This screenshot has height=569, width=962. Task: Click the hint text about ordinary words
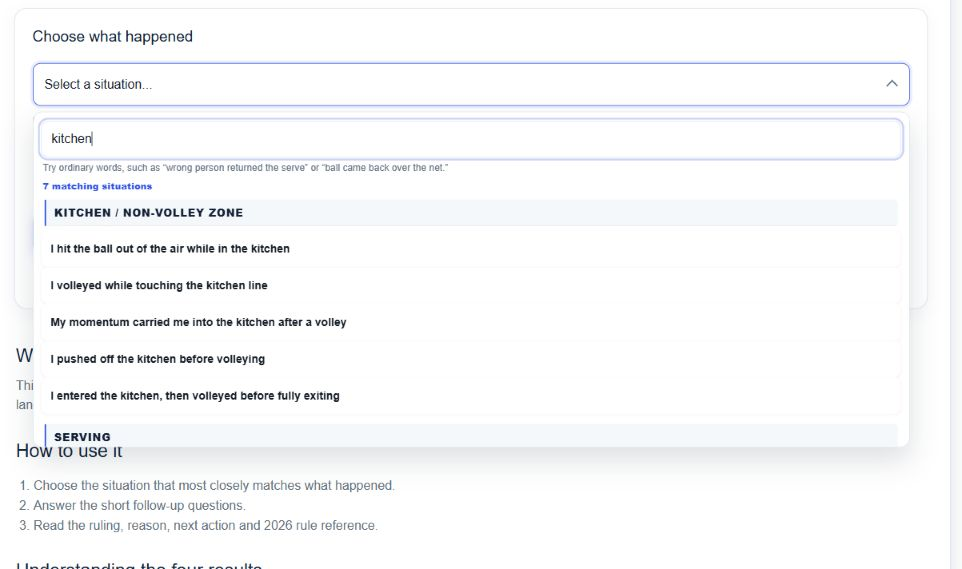[x=245, y=168]
